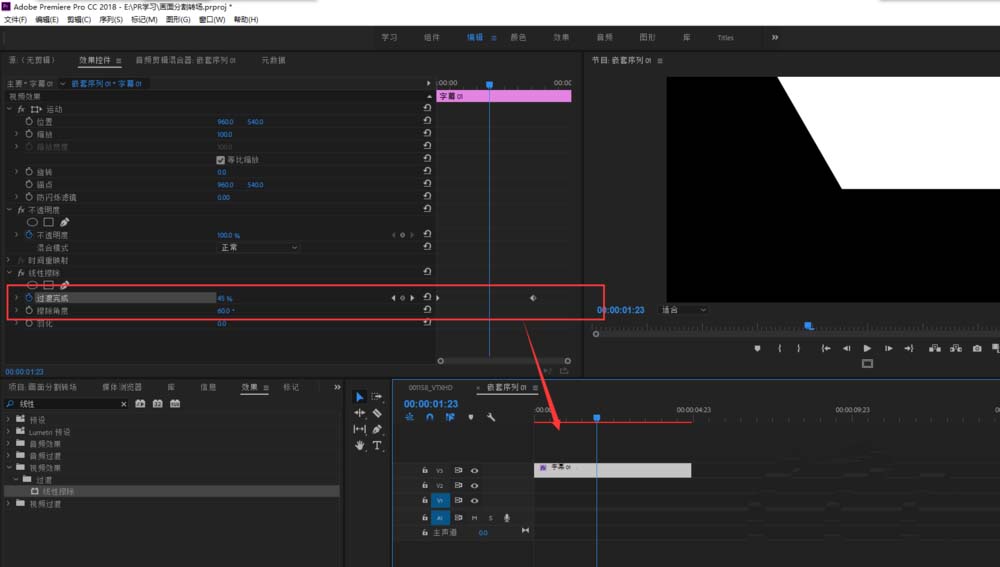
Task: Select the 线性擦除 effect item
Action: (58, 492)
